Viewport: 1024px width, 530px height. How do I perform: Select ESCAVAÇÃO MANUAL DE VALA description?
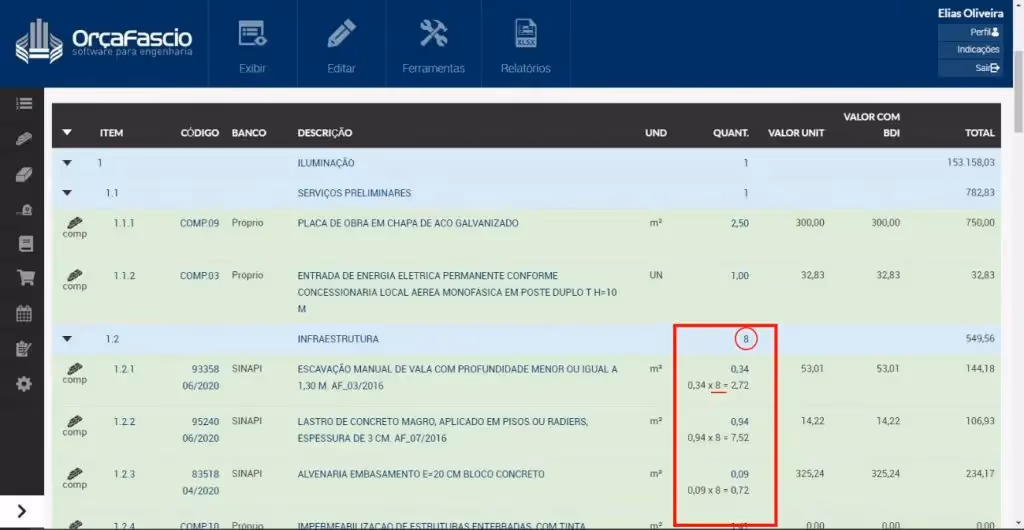(x=457, y=377)
